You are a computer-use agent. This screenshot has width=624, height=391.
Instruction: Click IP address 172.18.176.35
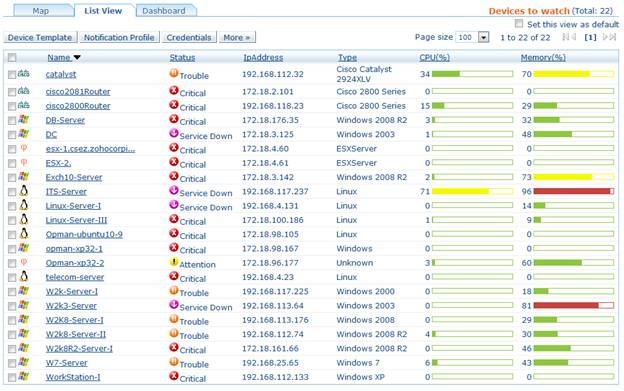point(270,120)
